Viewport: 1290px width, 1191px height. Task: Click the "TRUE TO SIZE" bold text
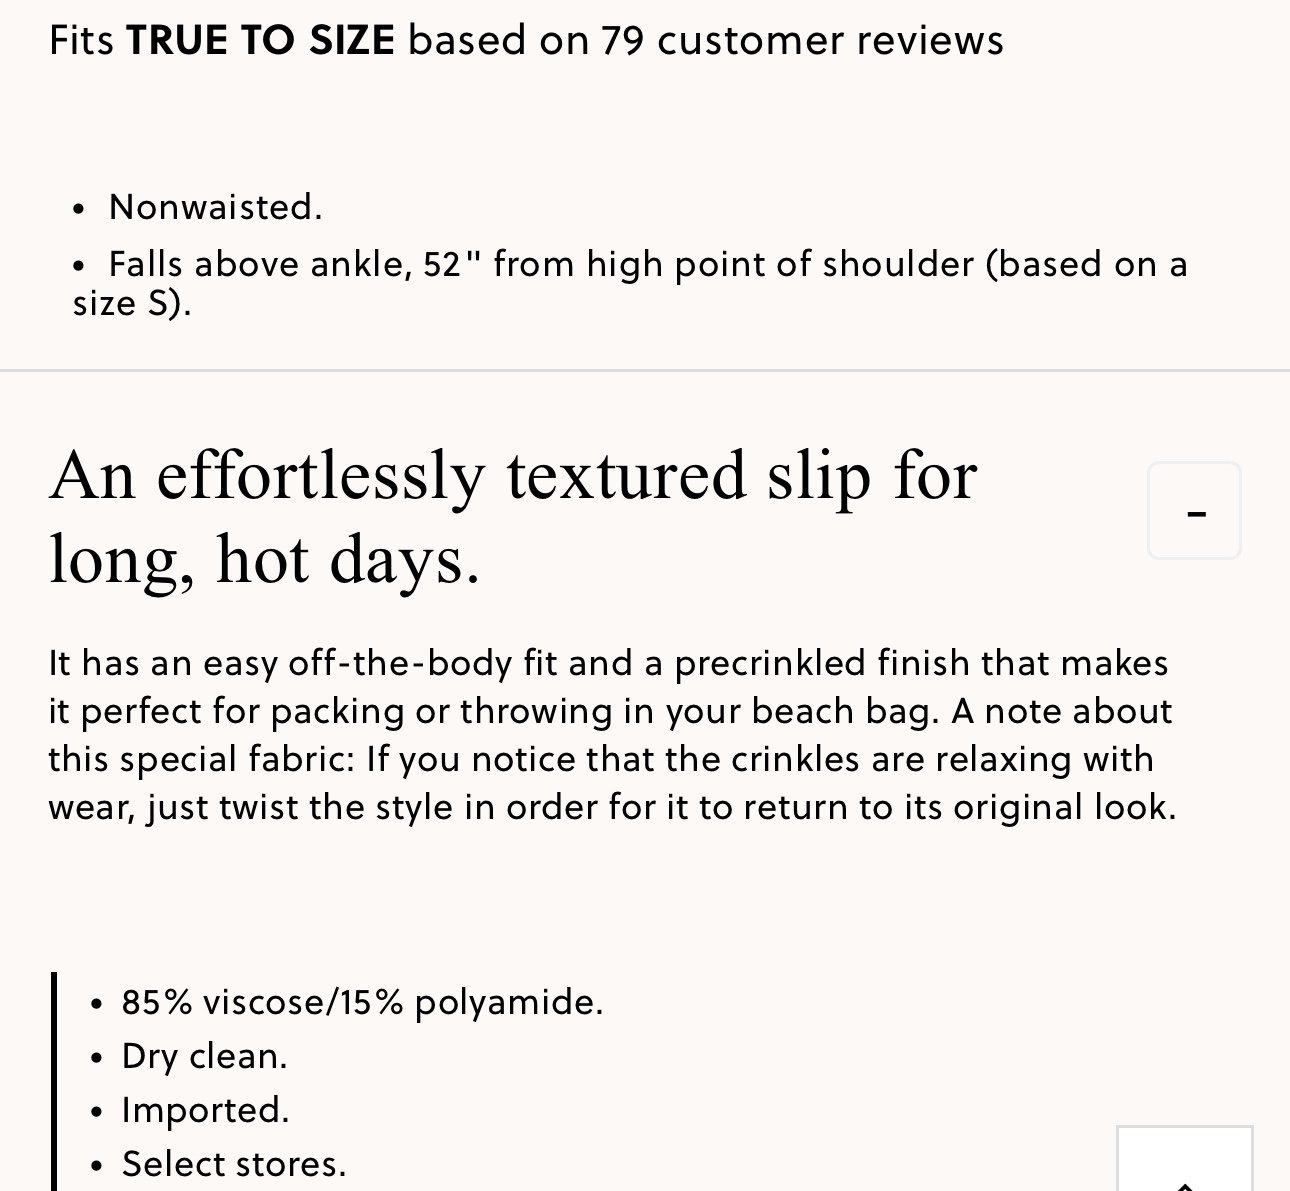(261, 40)
